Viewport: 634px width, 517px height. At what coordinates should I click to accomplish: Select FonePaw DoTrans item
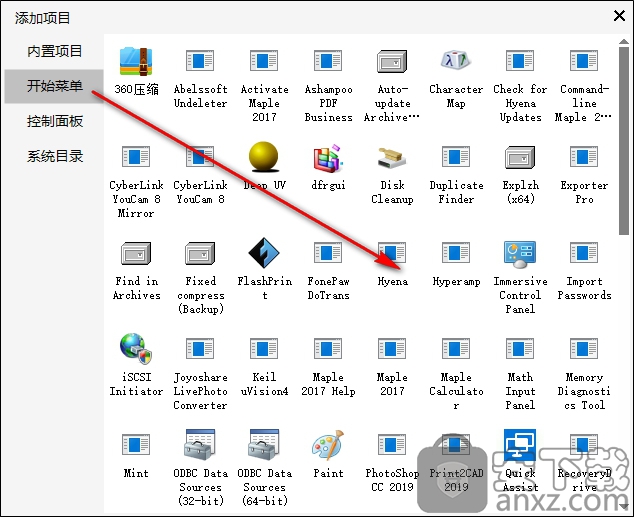[328, 253]
